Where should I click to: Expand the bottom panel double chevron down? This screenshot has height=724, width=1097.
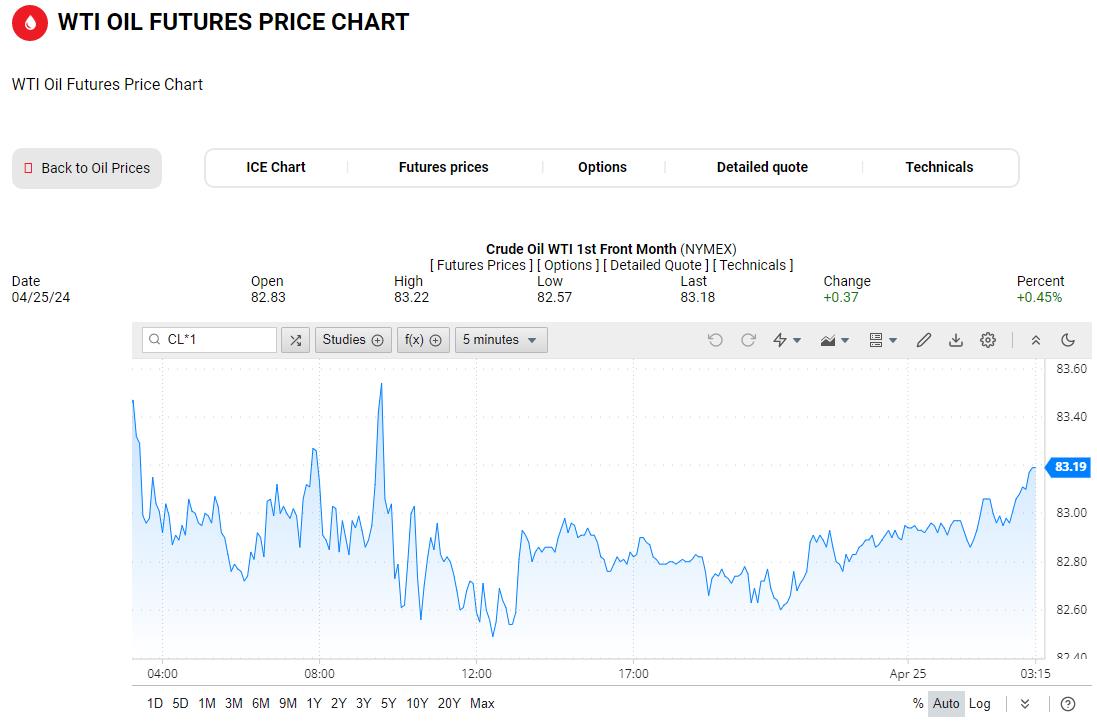point(1025,704)
